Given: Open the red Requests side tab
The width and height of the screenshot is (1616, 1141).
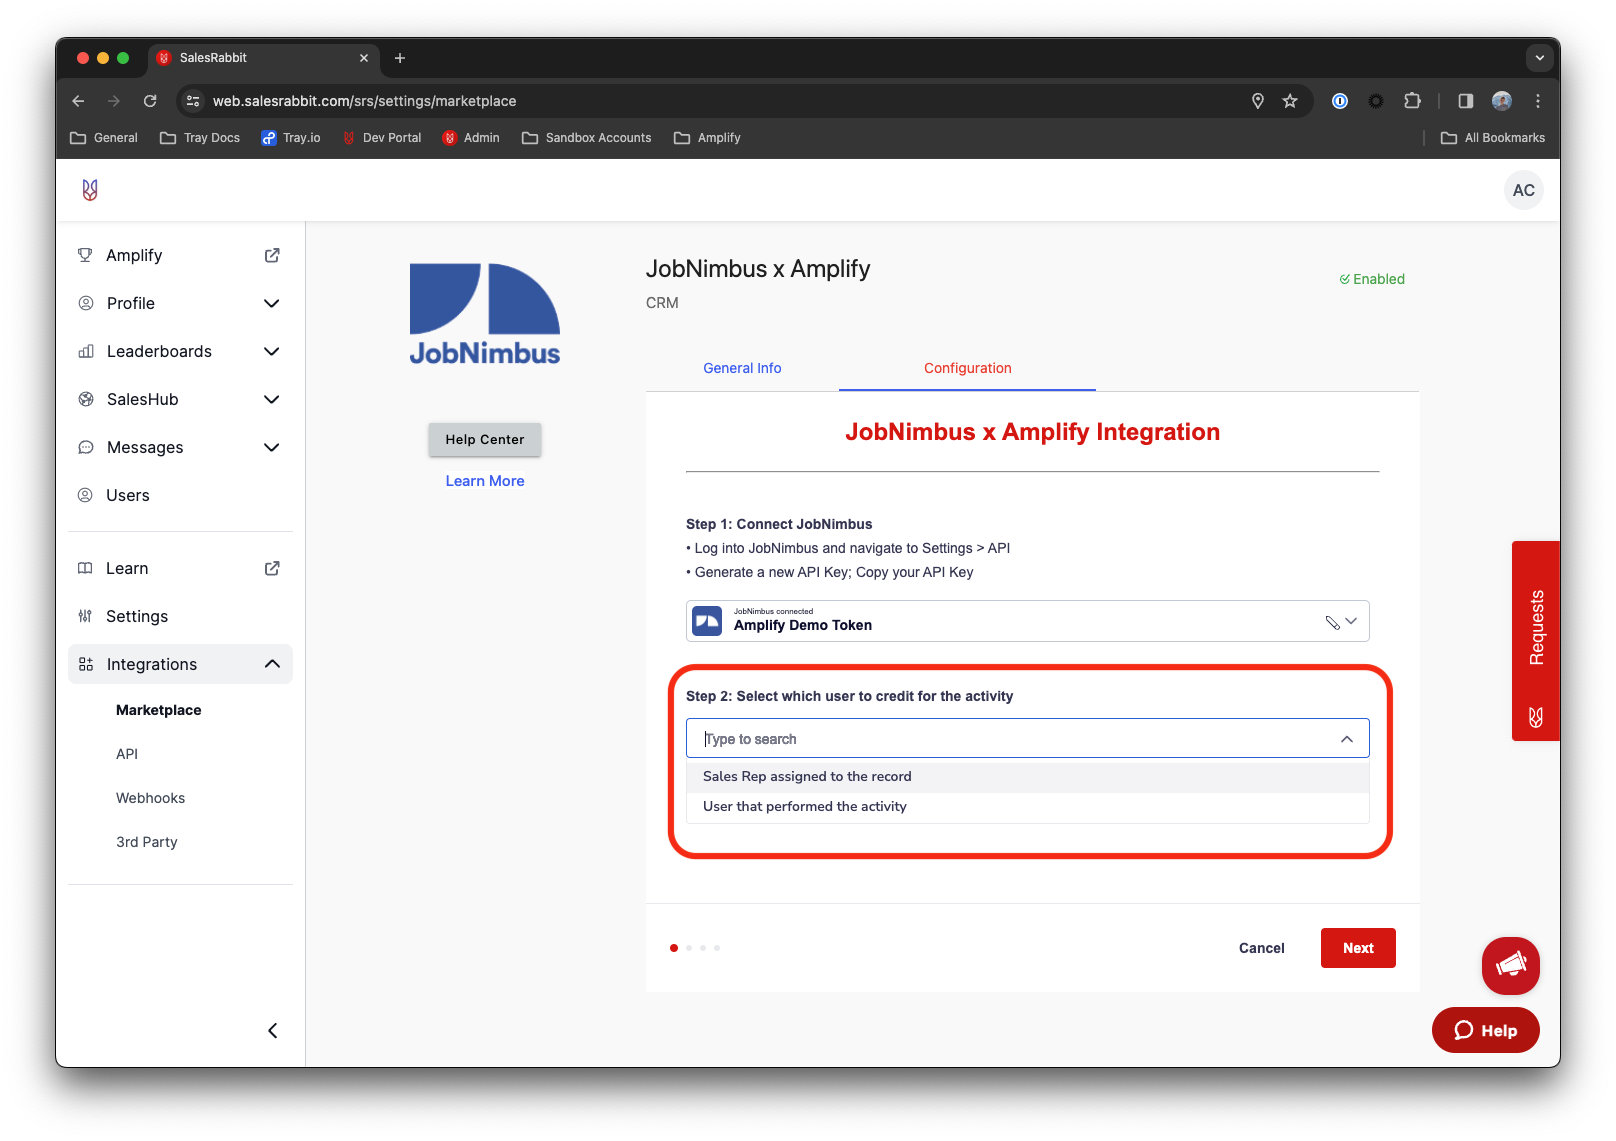Looking at the screenshot, I should coord(1536,641).
